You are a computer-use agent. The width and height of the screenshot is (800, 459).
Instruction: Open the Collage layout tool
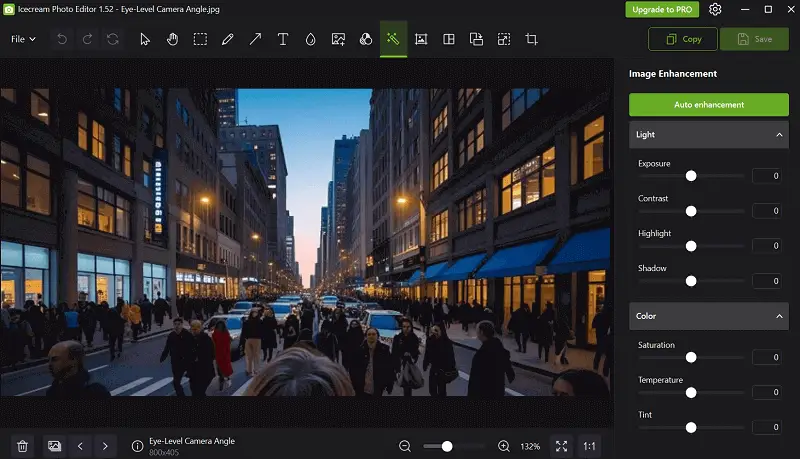[x=448, y=39]
